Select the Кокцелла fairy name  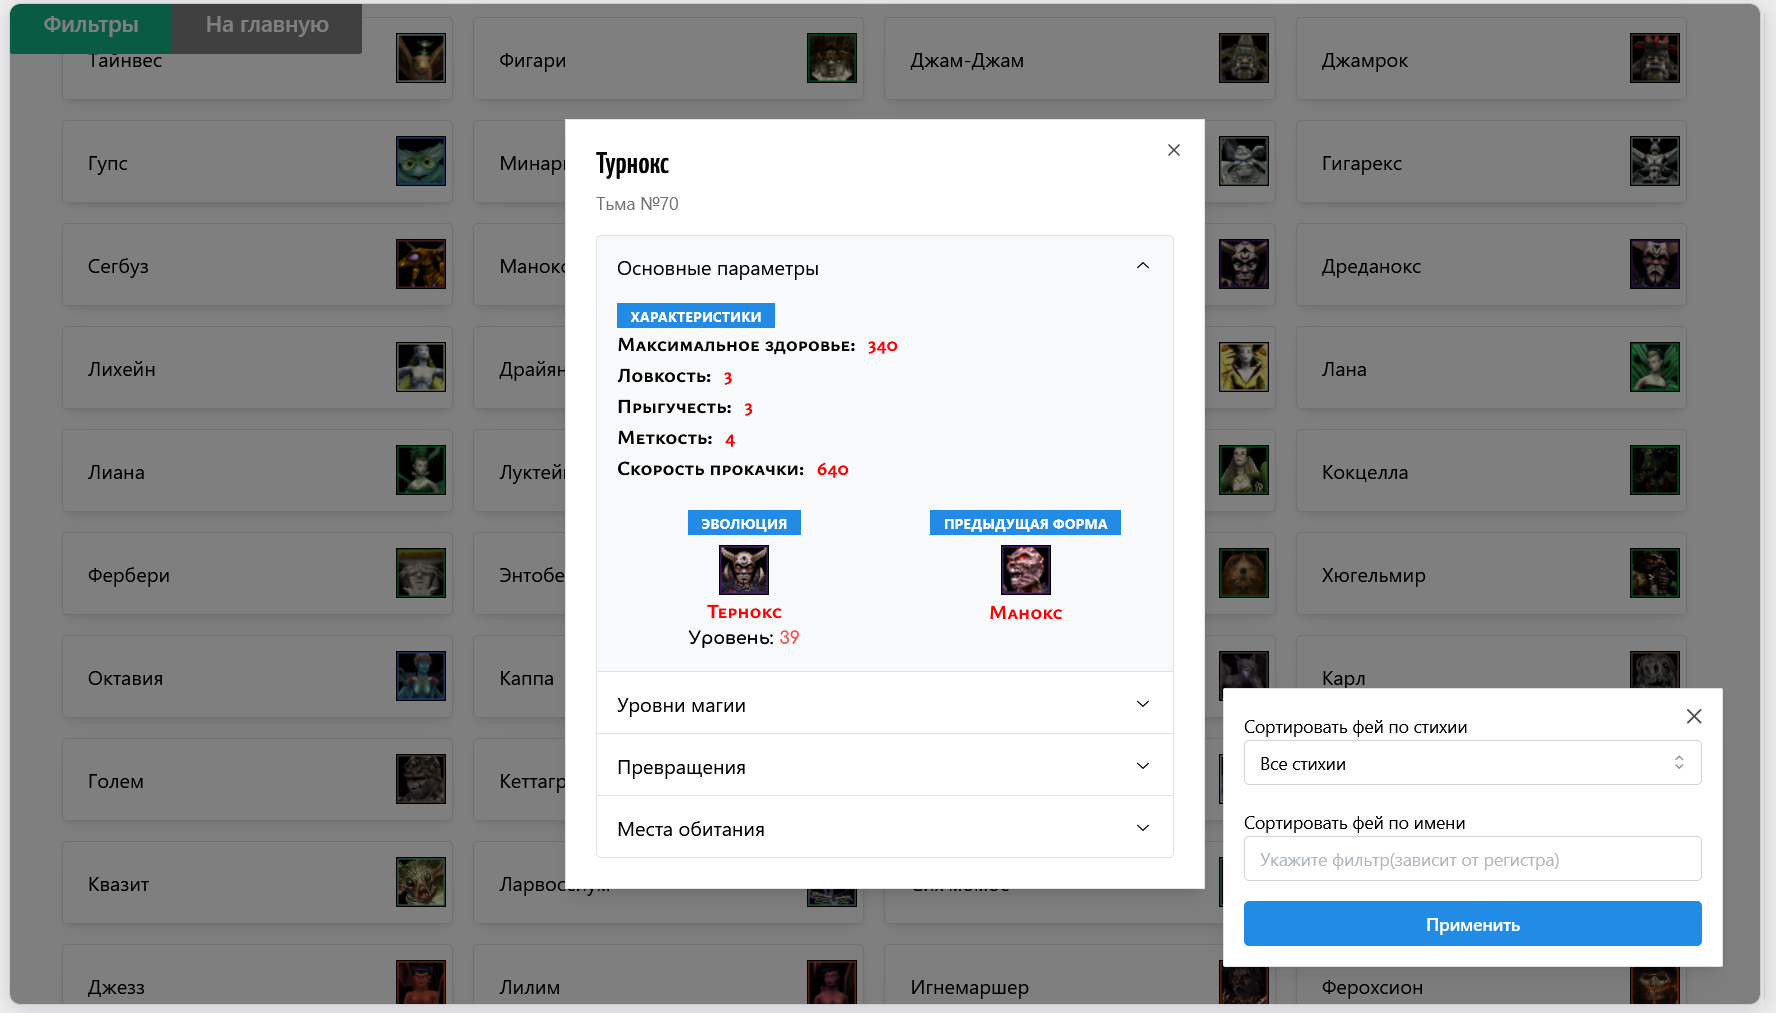click(1365, 473)
